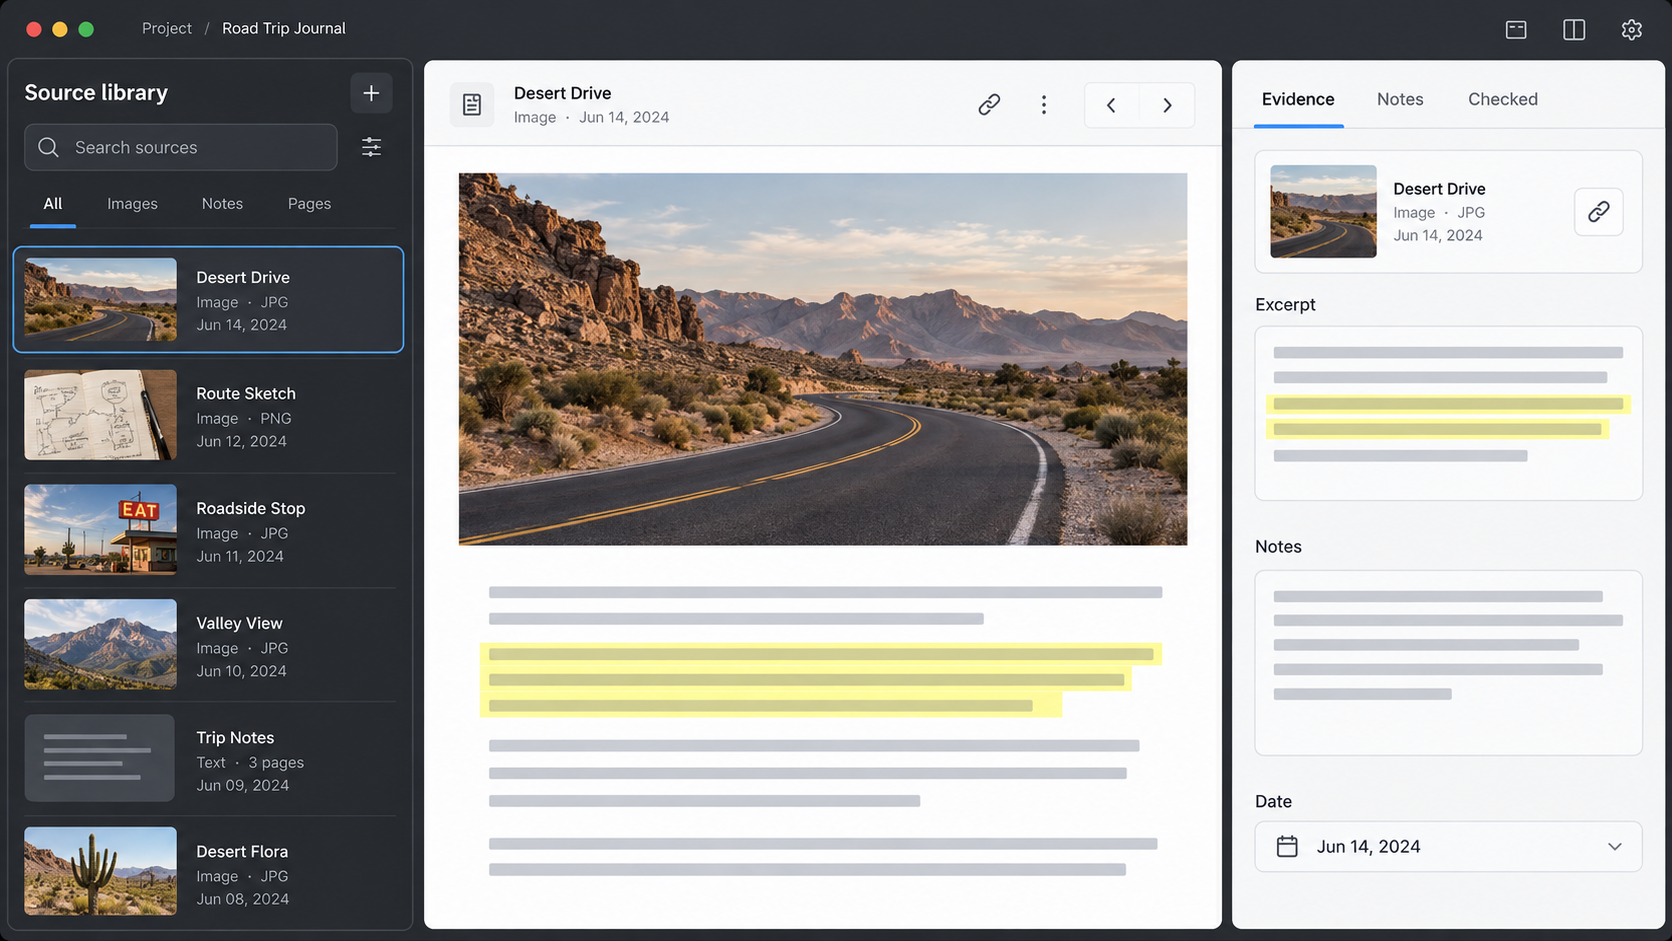Click the Excerpt section label
The height and width of the screenshot is (941, 1672).
coord(1285,304)
